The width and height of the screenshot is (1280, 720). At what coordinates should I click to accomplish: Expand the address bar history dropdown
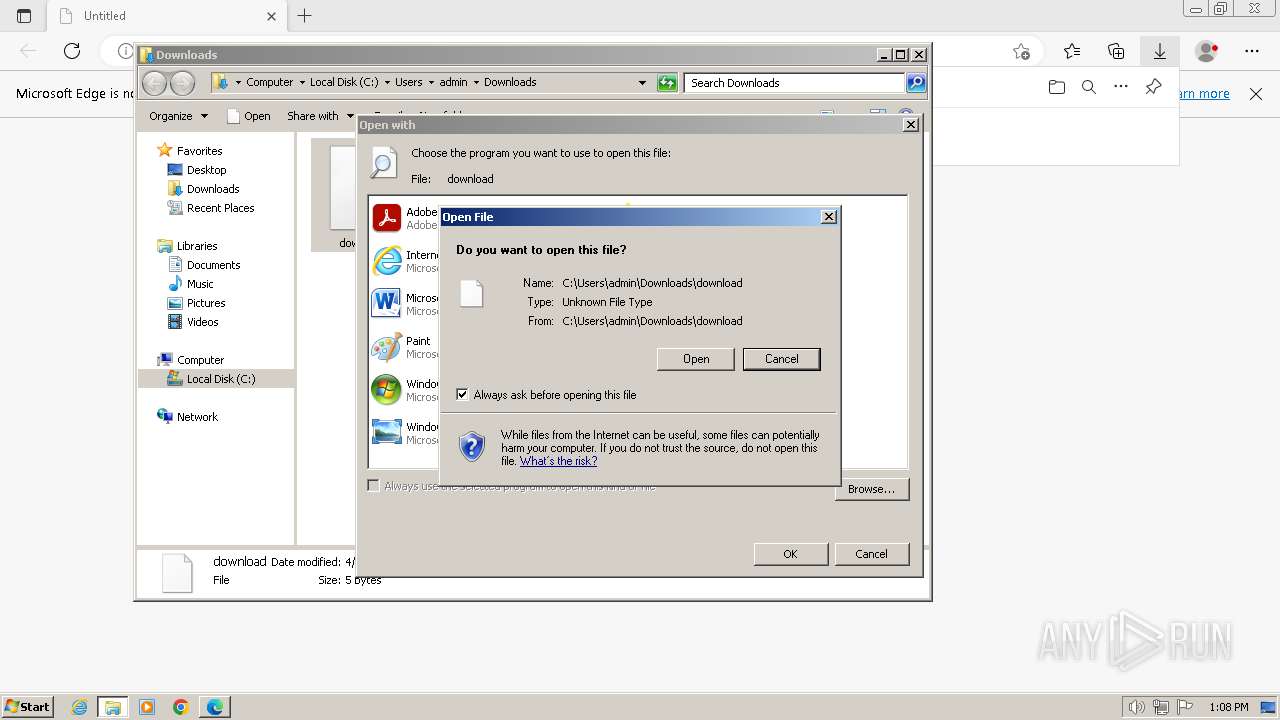(x=642, y=83)
